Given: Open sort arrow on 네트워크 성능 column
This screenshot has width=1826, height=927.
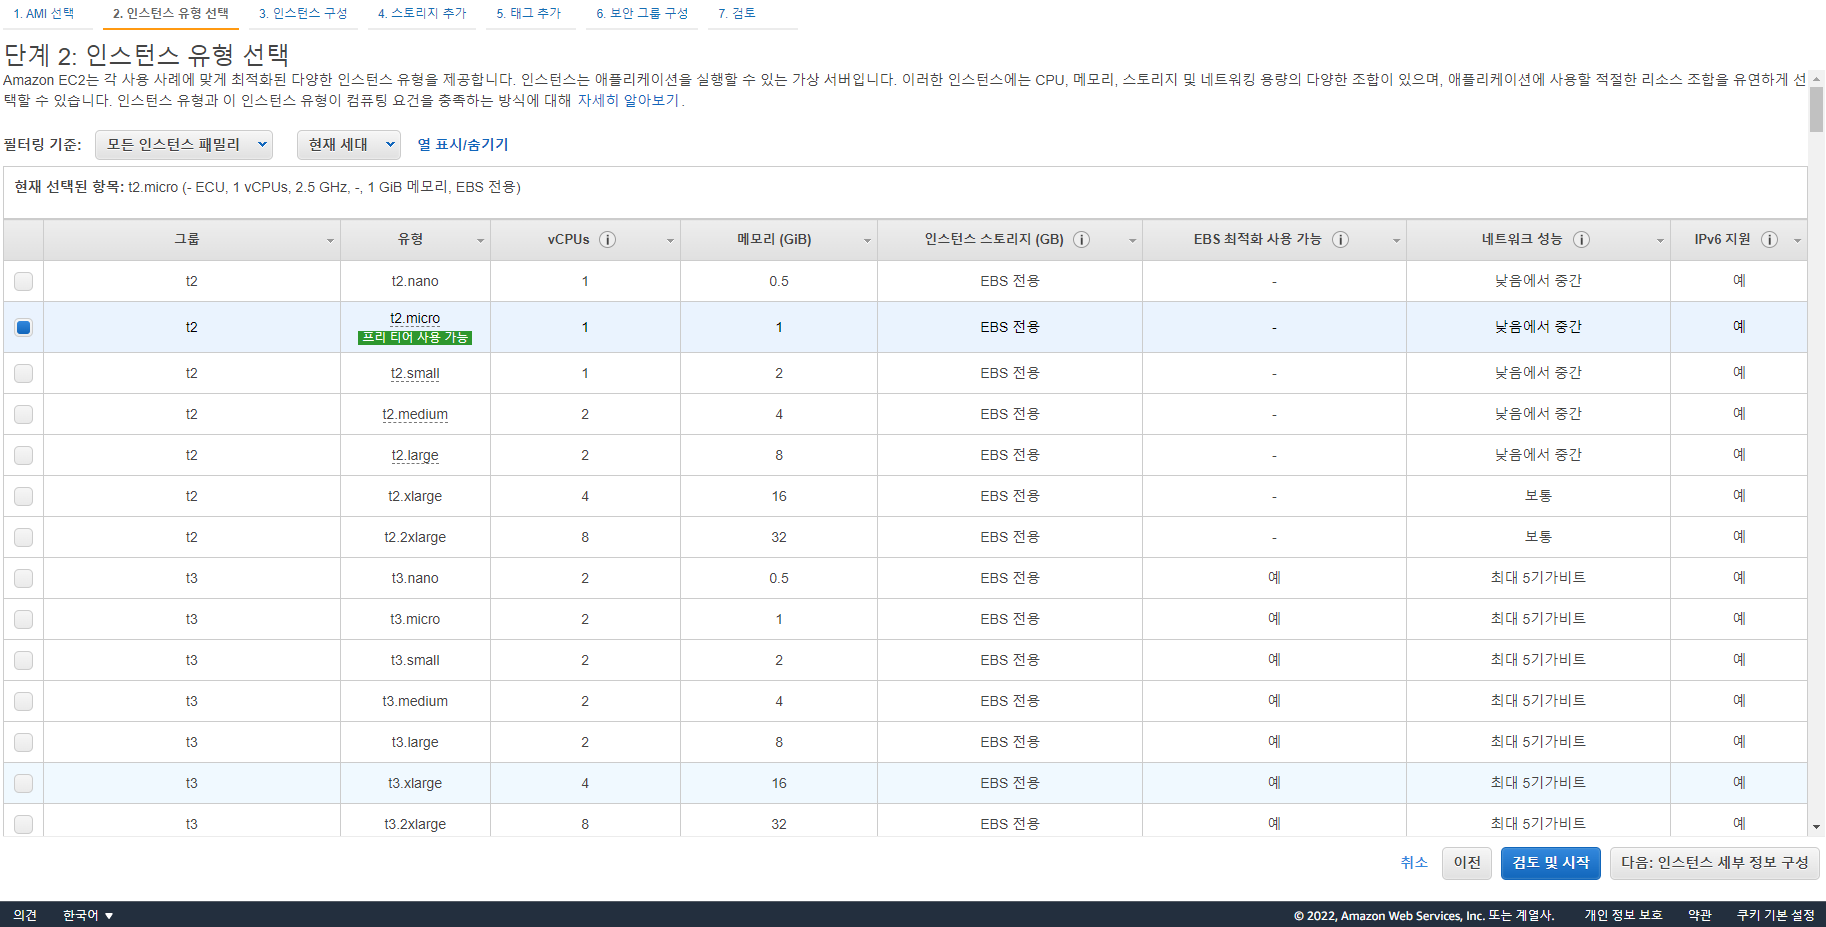Looking at the screenshot, I should 1660,241.
